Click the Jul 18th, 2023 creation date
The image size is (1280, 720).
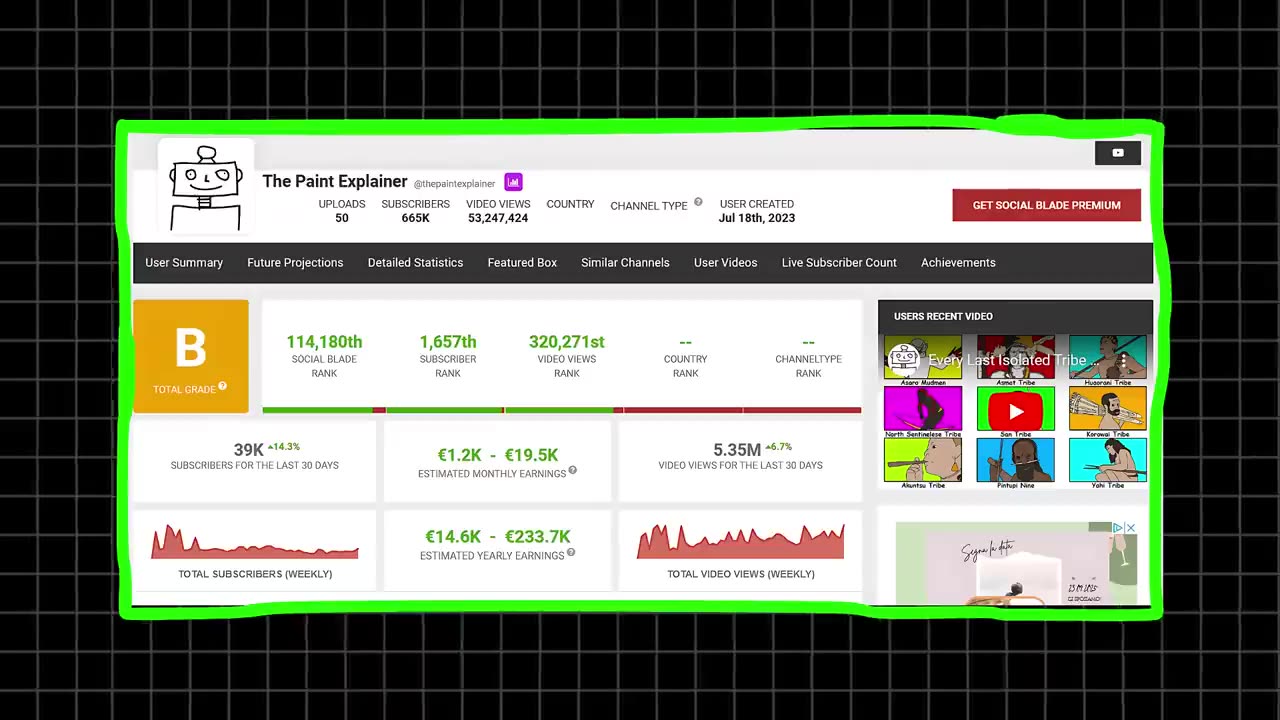757,218
